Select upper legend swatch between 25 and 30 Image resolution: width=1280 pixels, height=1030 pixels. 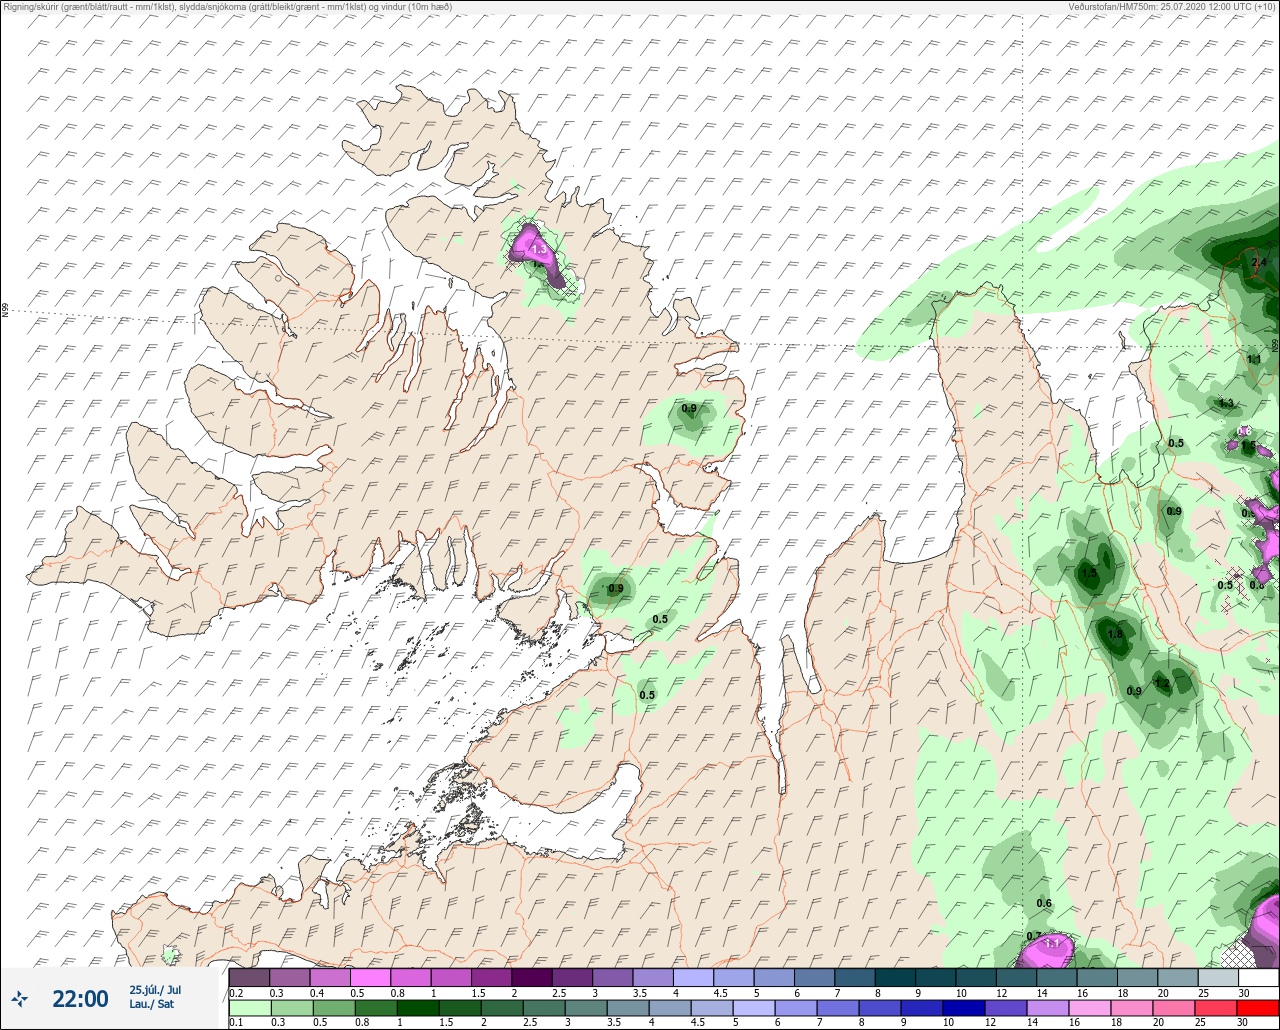[1218, 977]
